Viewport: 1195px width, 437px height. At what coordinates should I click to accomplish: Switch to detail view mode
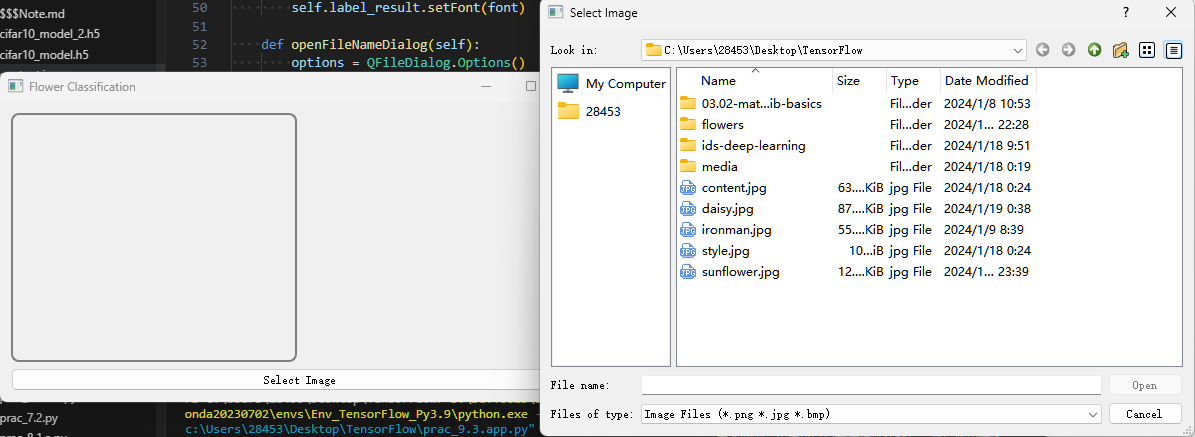click(1173, 50)
